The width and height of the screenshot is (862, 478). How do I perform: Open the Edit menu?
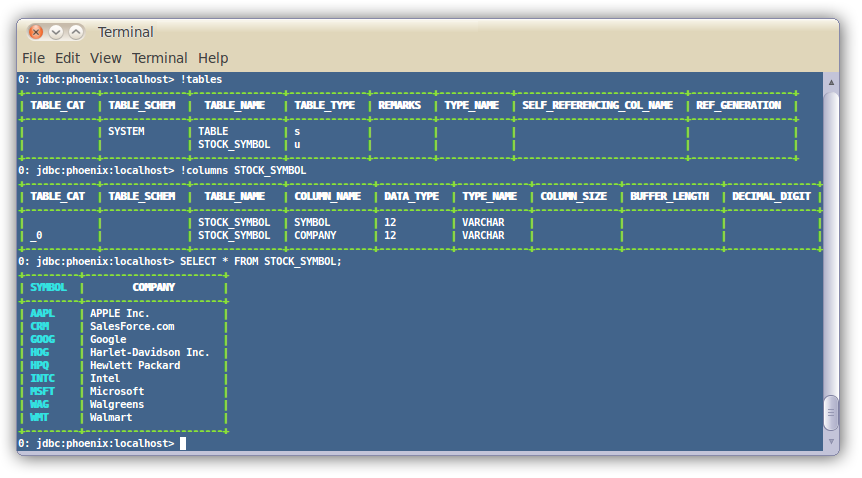tap(67, 58)
